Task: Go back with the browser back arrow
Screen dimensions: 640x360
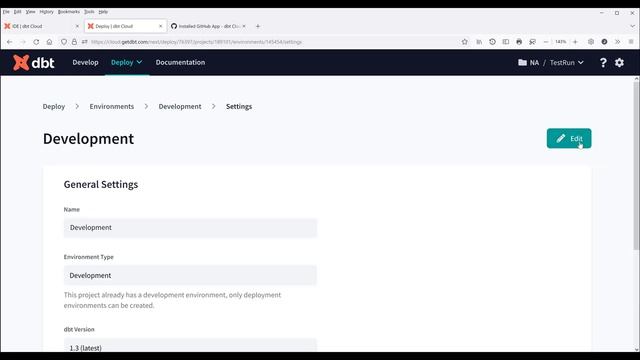Action: pos(9,42)
